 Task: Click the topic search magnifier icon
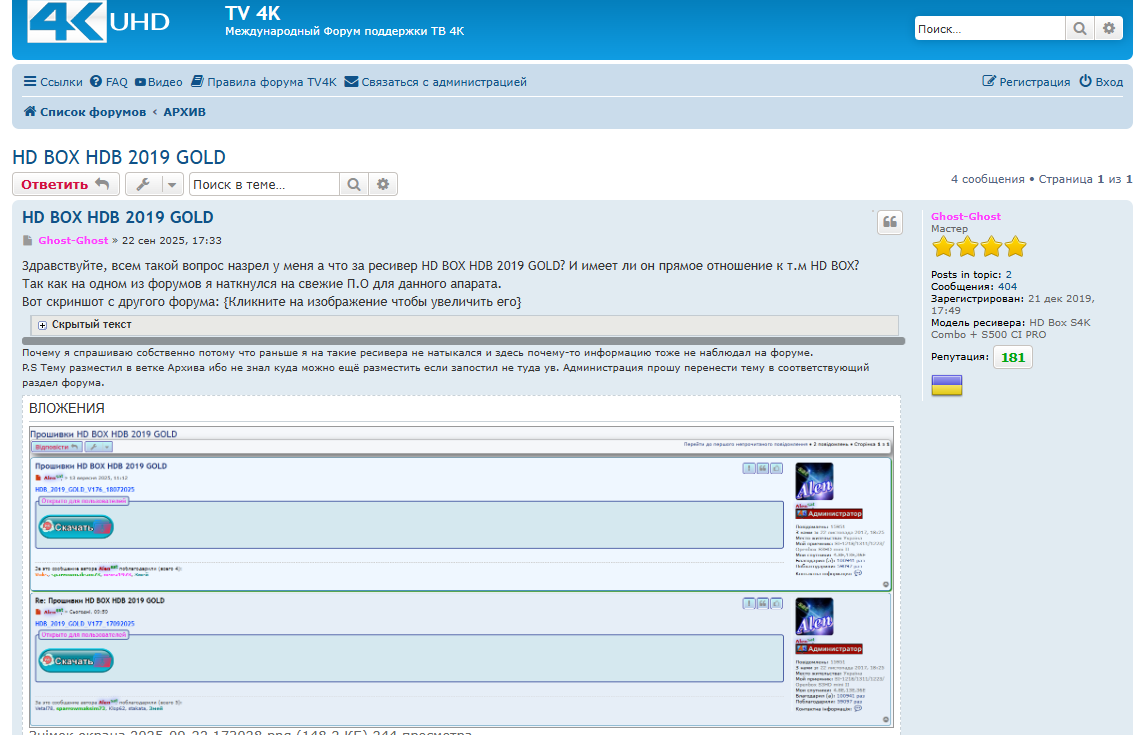click(354, 184)
